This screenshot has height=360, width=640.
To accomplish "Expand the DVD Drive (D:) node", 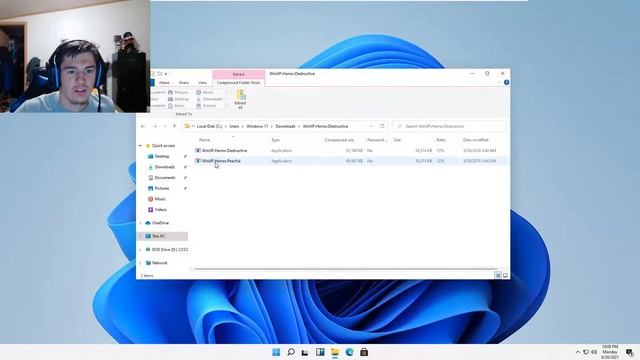I will (140, 249).
